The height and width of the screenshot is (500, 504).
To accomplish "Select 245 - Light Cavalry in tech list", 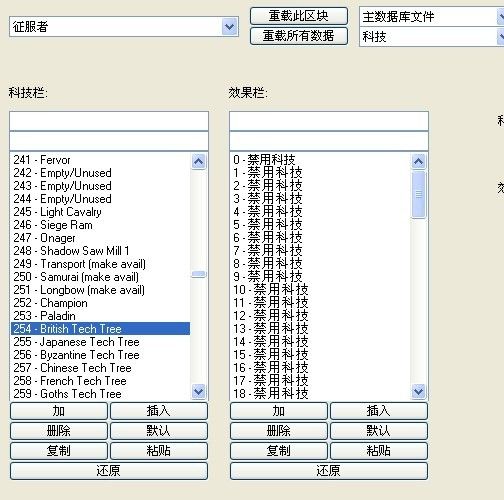I will (100, 212).
